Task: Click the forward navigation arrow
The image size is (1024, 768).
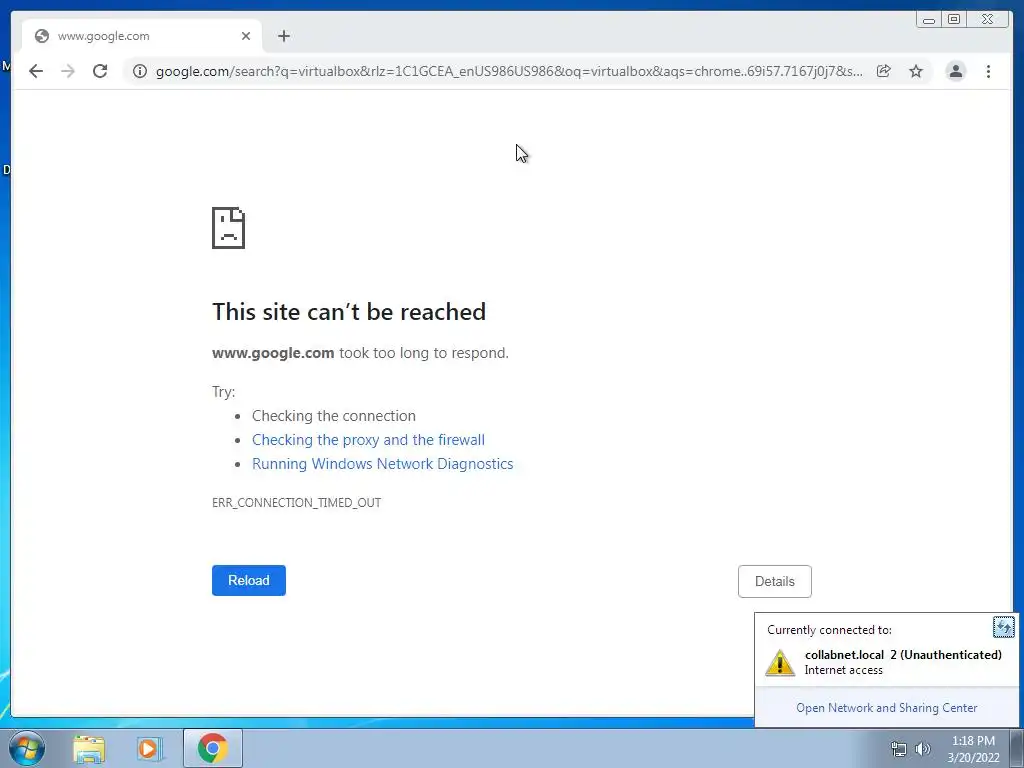Action: 68,71
